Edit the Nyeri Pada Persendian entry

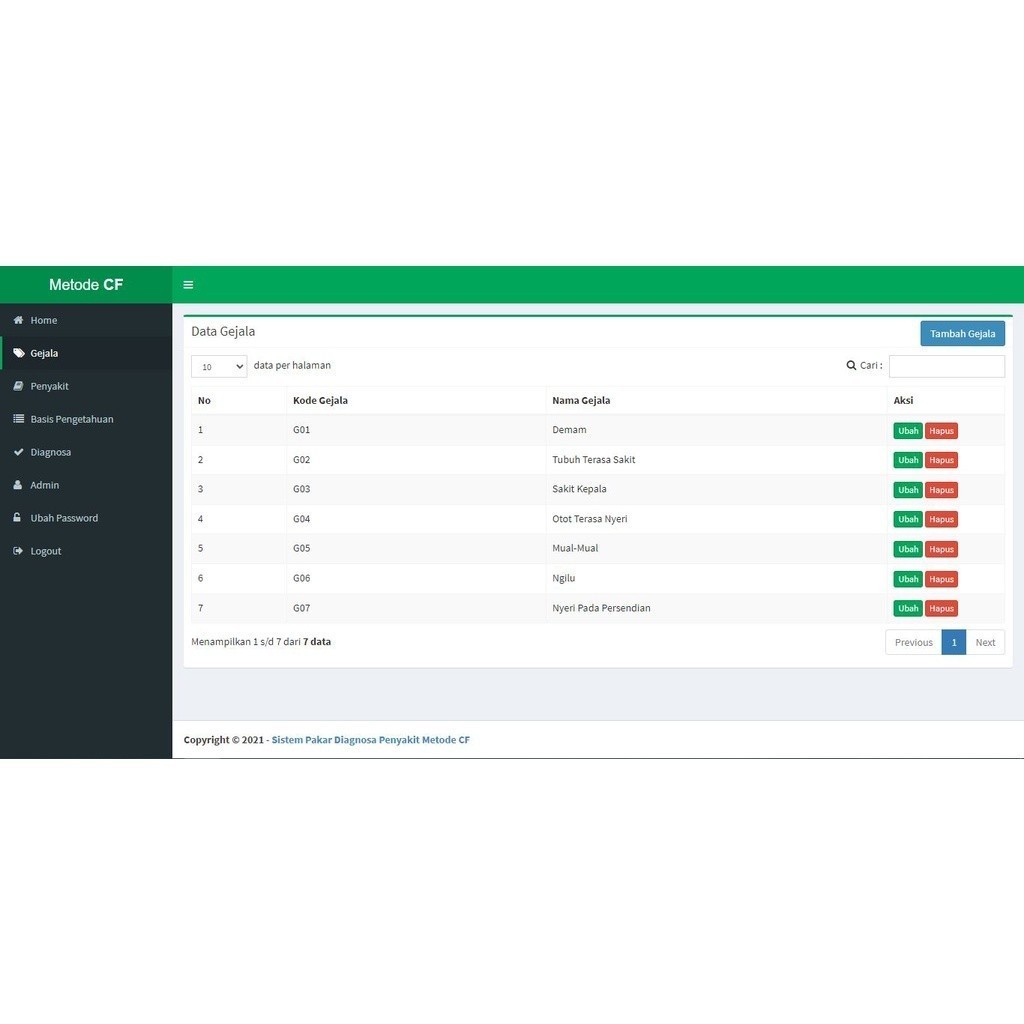coord(908,608)
